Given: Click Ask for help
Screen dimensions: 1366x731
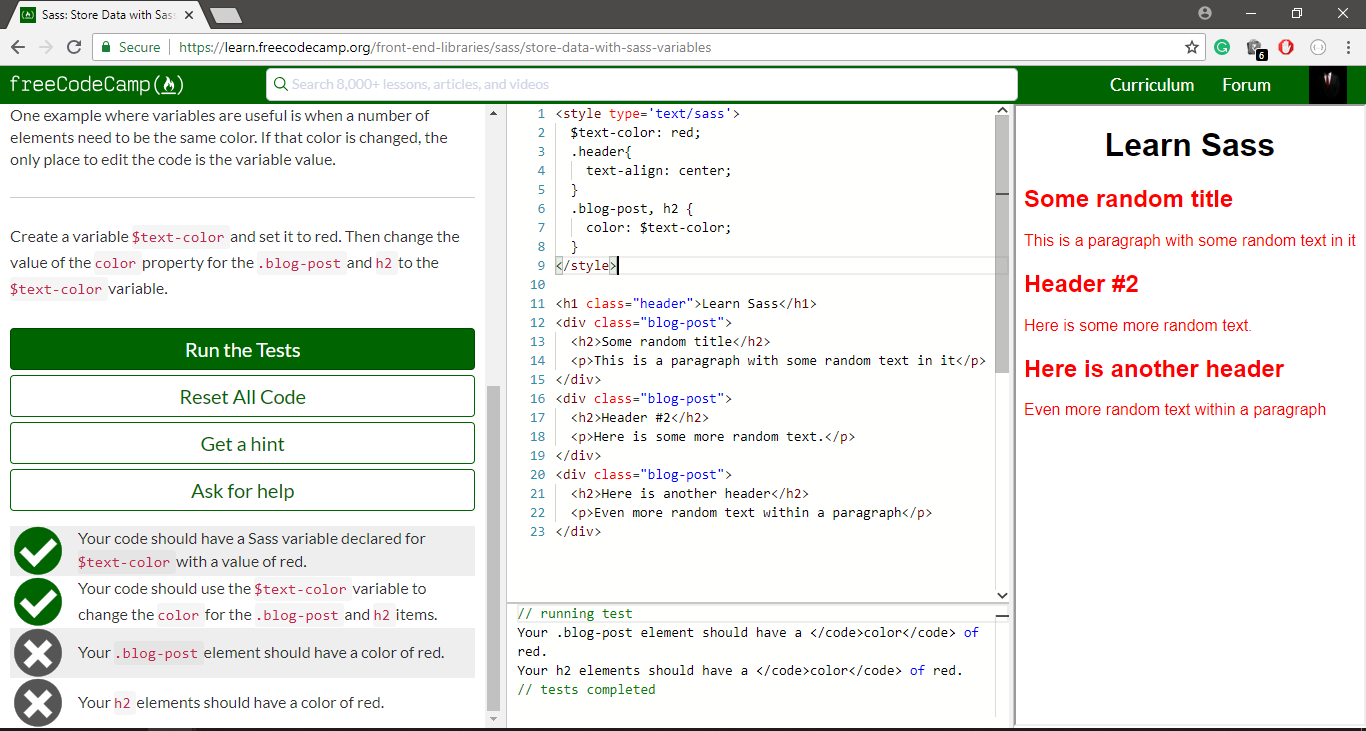Looking at the screenshot, I should pos(242,490).
